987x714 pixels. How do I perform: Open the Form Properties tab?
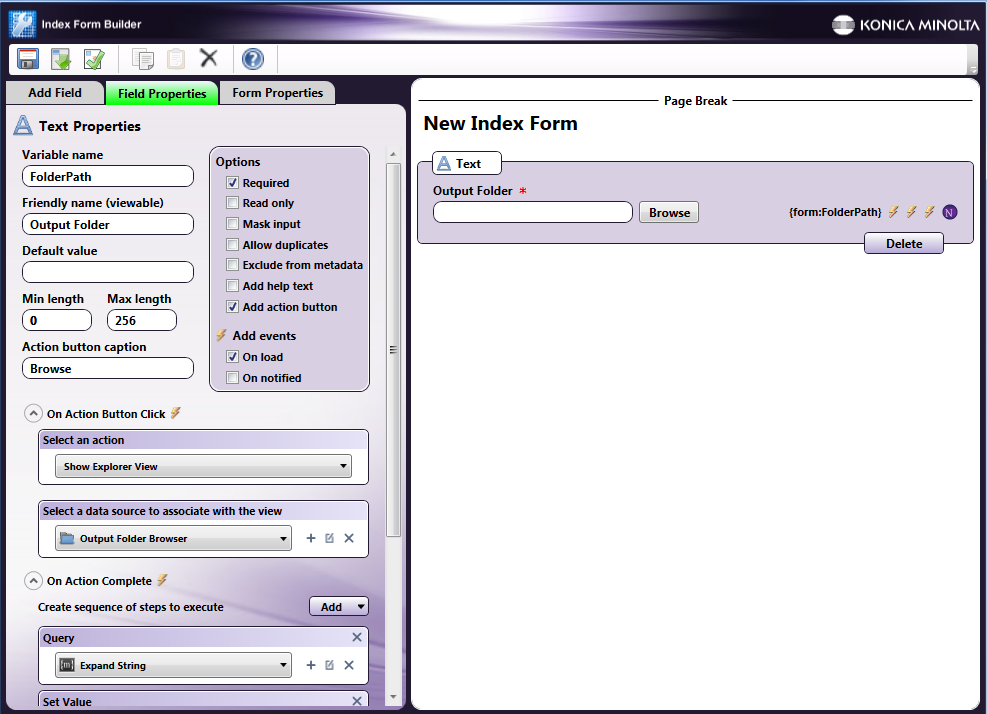(277, 93)
